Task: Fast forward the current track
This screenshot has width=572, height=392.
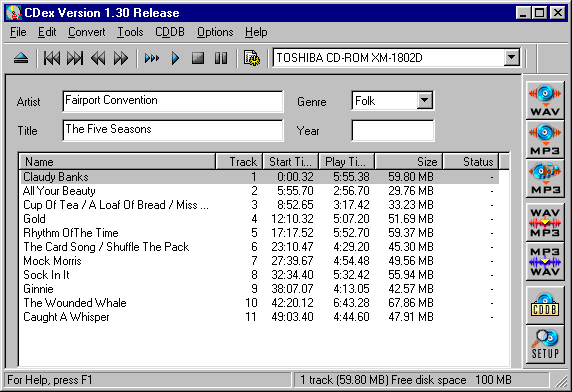Action: (121, 58)
